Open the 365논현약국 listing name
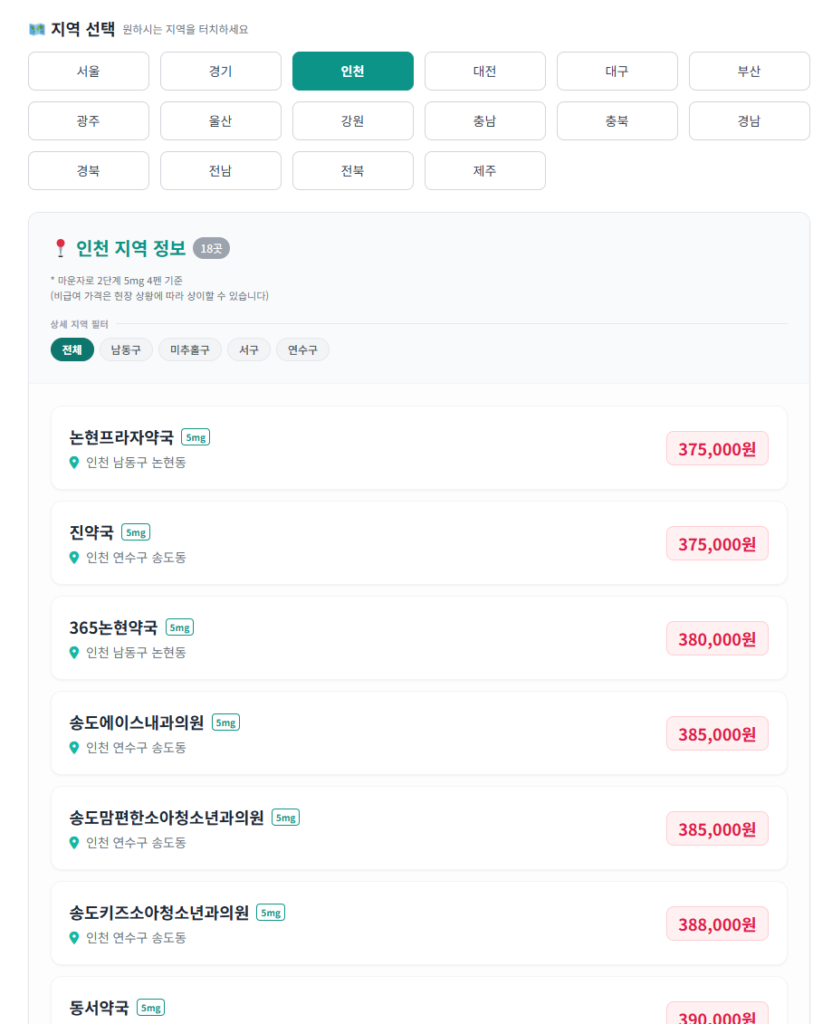The image size is (832, 1024). pos(113,627)
